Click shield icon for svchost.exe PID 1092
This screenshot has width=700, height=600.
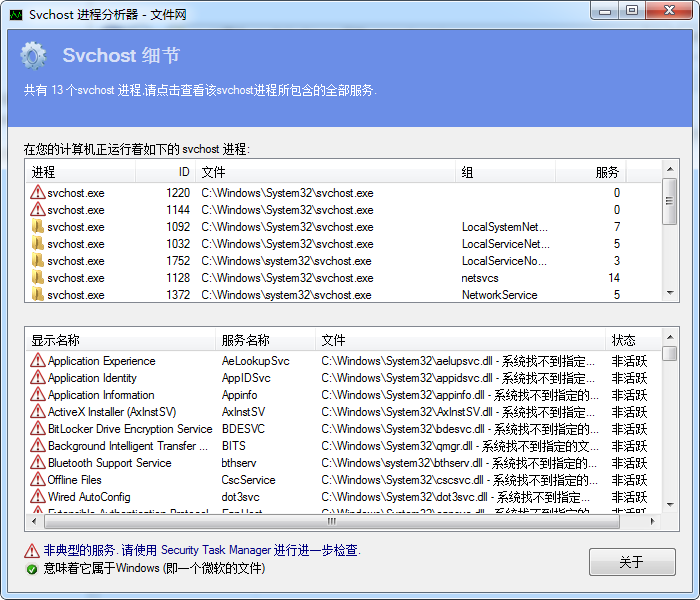click(x=38, y=227)
